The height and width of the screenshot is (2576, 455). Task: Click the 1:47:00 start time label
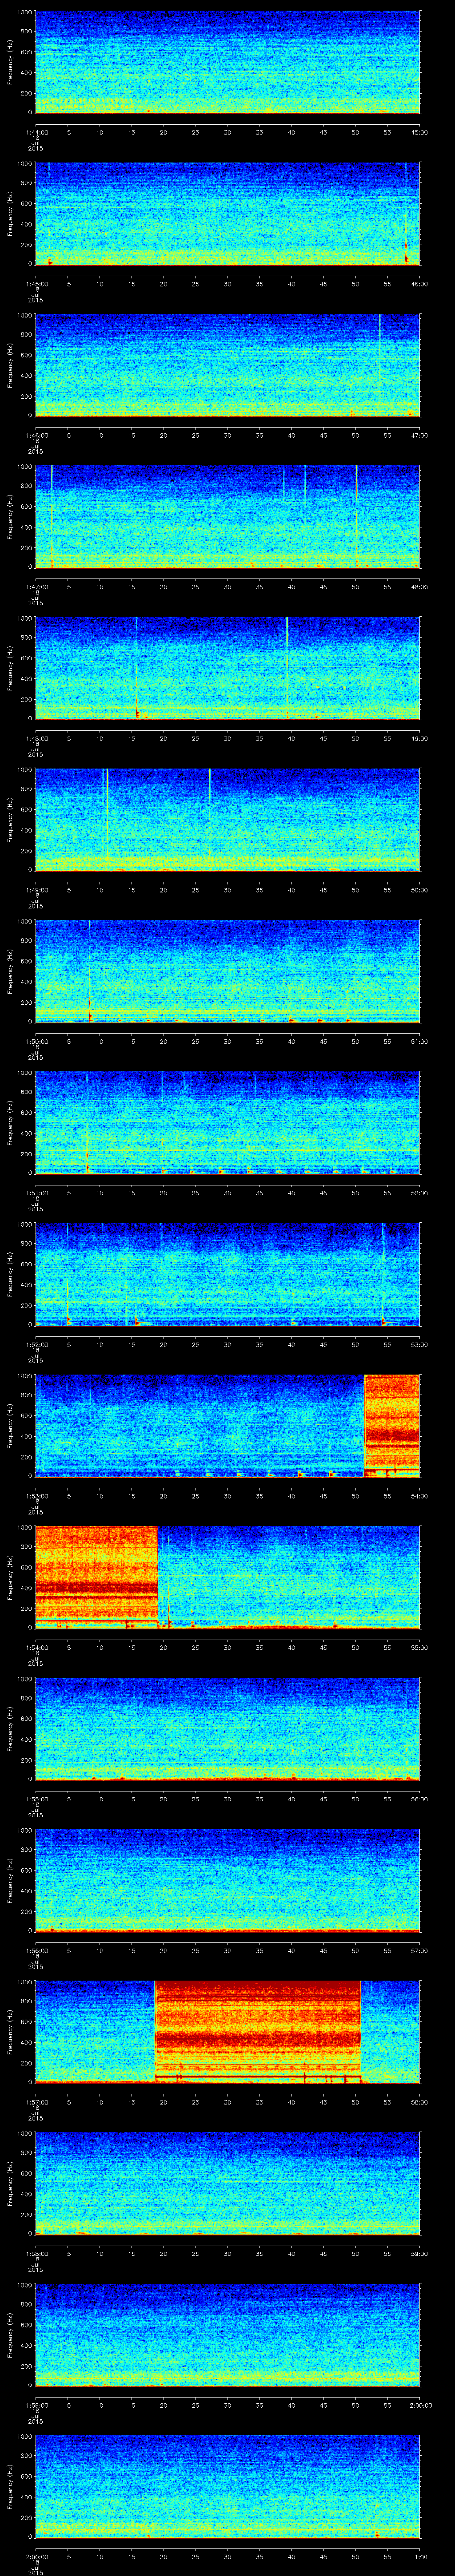pyautogui.click(x=37, y=587)
